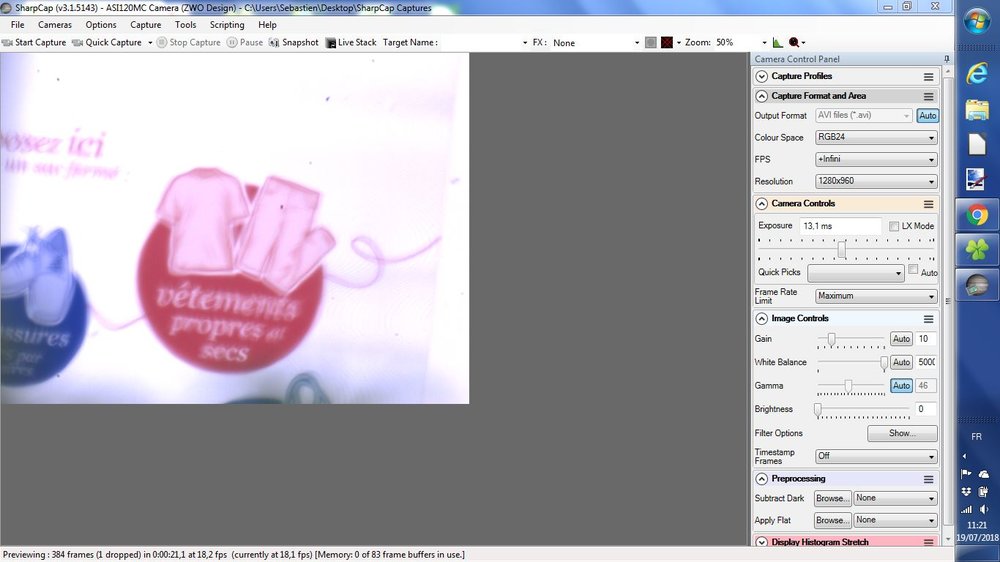The height and width of the screenshot is (562, 1000).
Task: Open the File menu
Action: coord(18,25)
